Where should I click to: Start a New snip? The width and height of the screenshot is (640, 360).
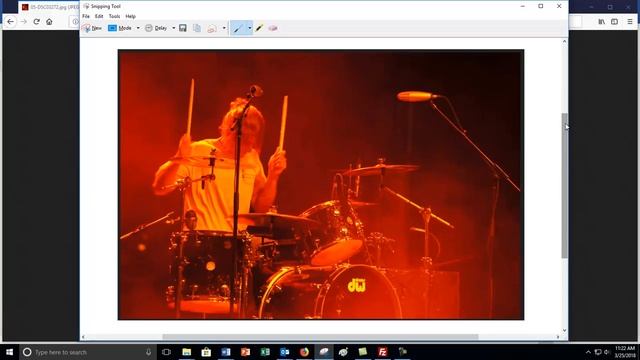[x=92, y=28]
